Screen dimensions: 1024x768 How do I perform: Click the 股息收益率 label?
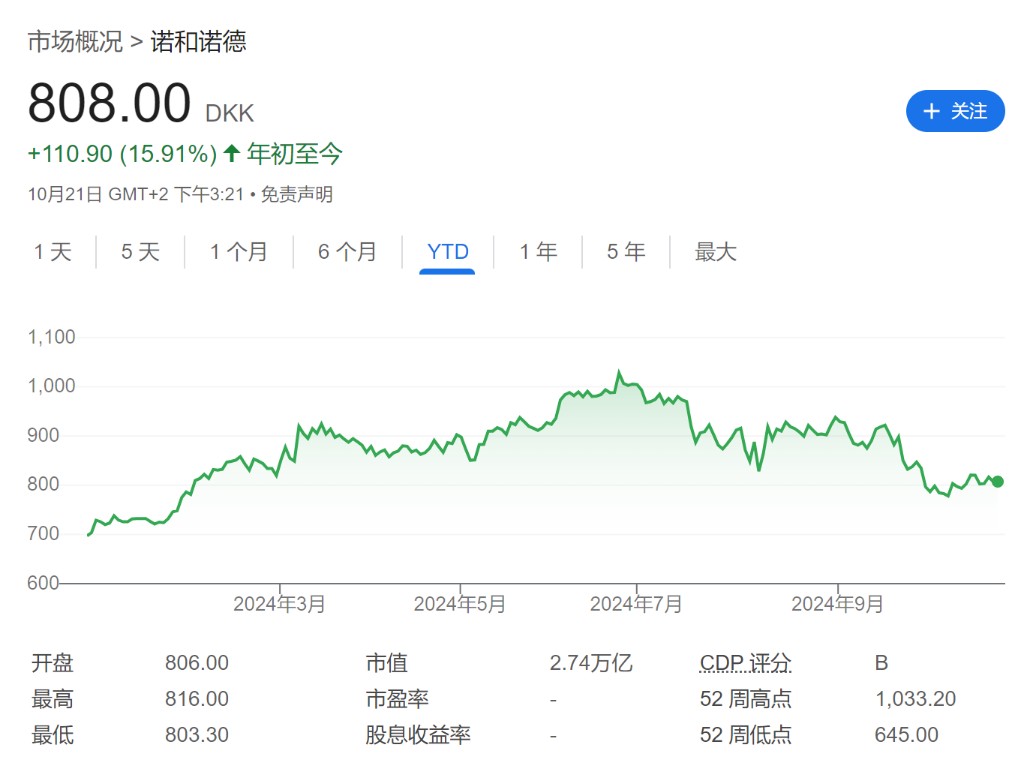click(418, 735)
